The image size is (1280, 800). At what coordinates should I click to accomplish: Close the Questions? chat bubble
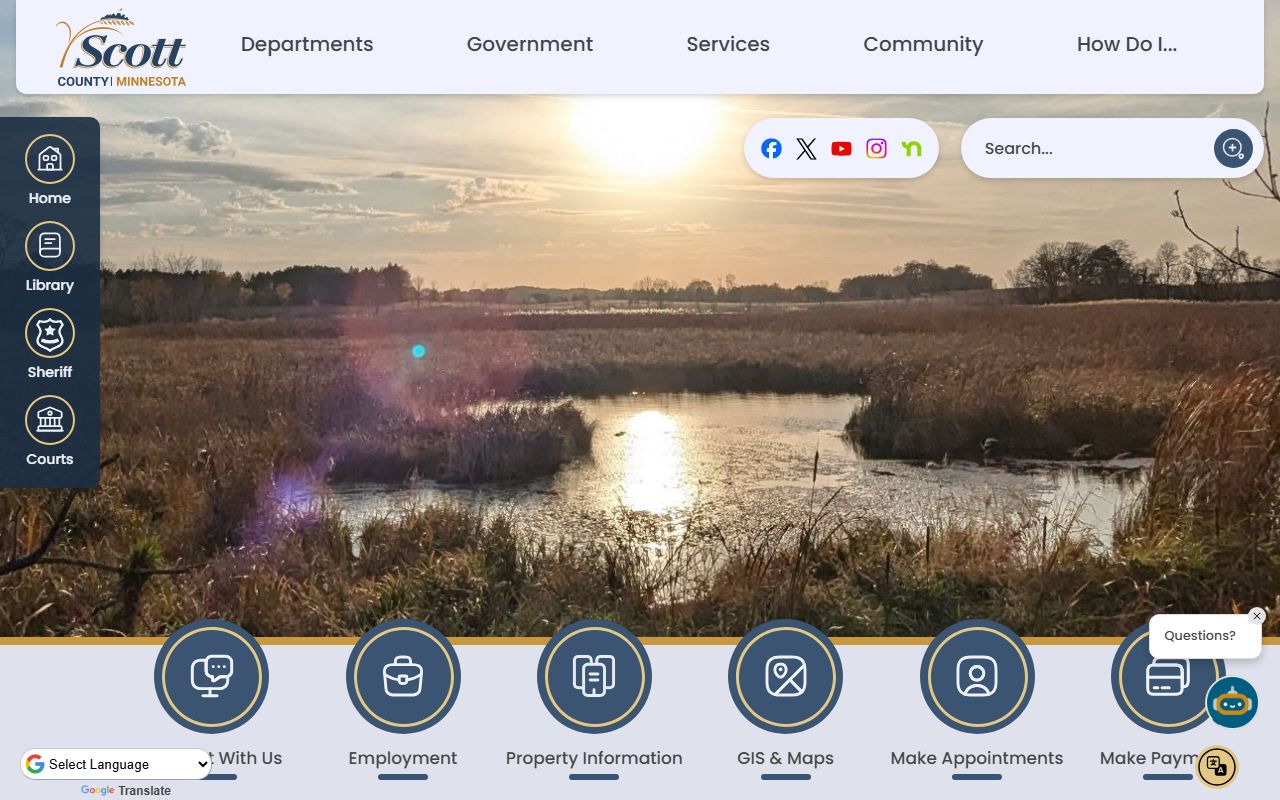(1257, 616)
